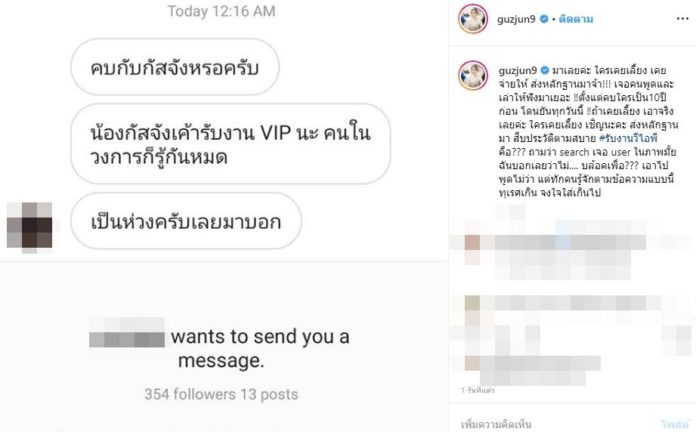Select the message เป็นห่วงครับเลยมาบอก
The height and width of the screenshot is (432, 696).
click(x=186, y=221)
